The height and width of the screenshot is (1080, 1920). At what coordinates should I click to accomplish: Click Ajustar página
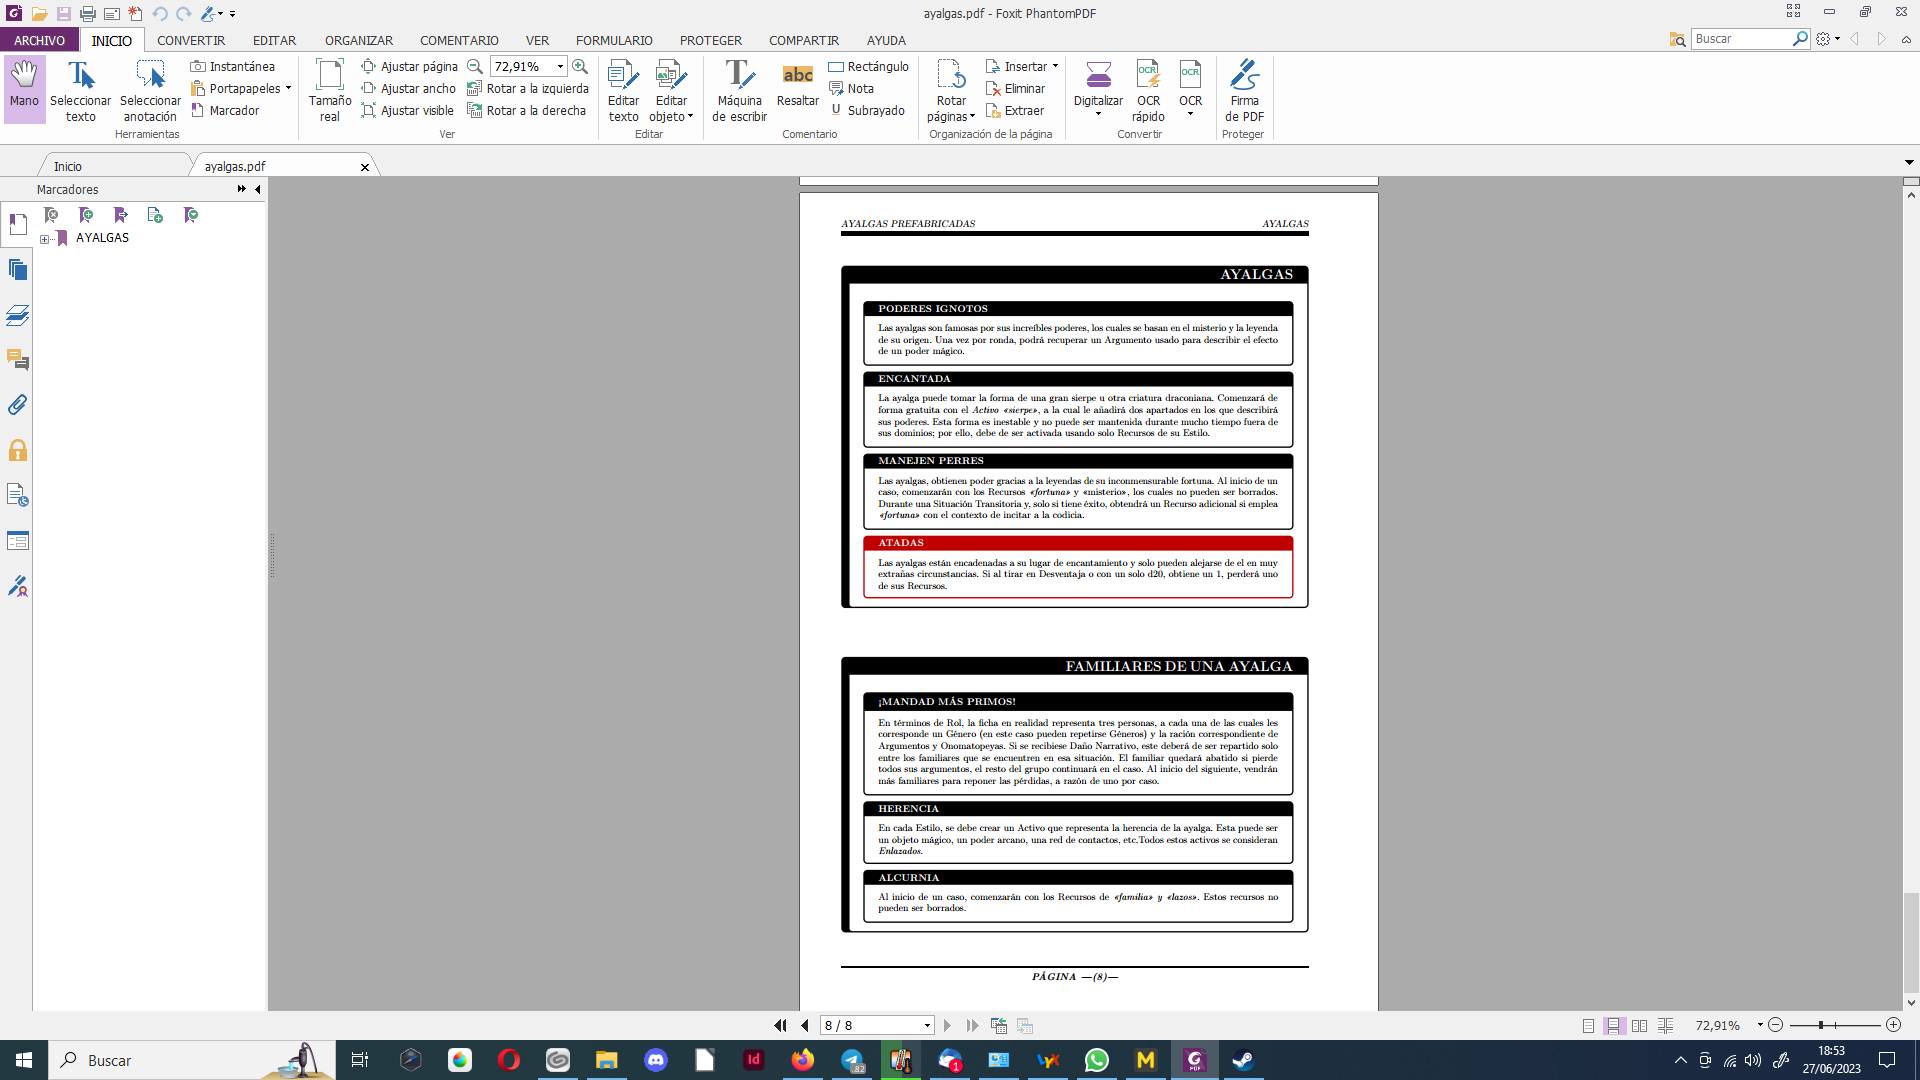[x=409, y=66]
